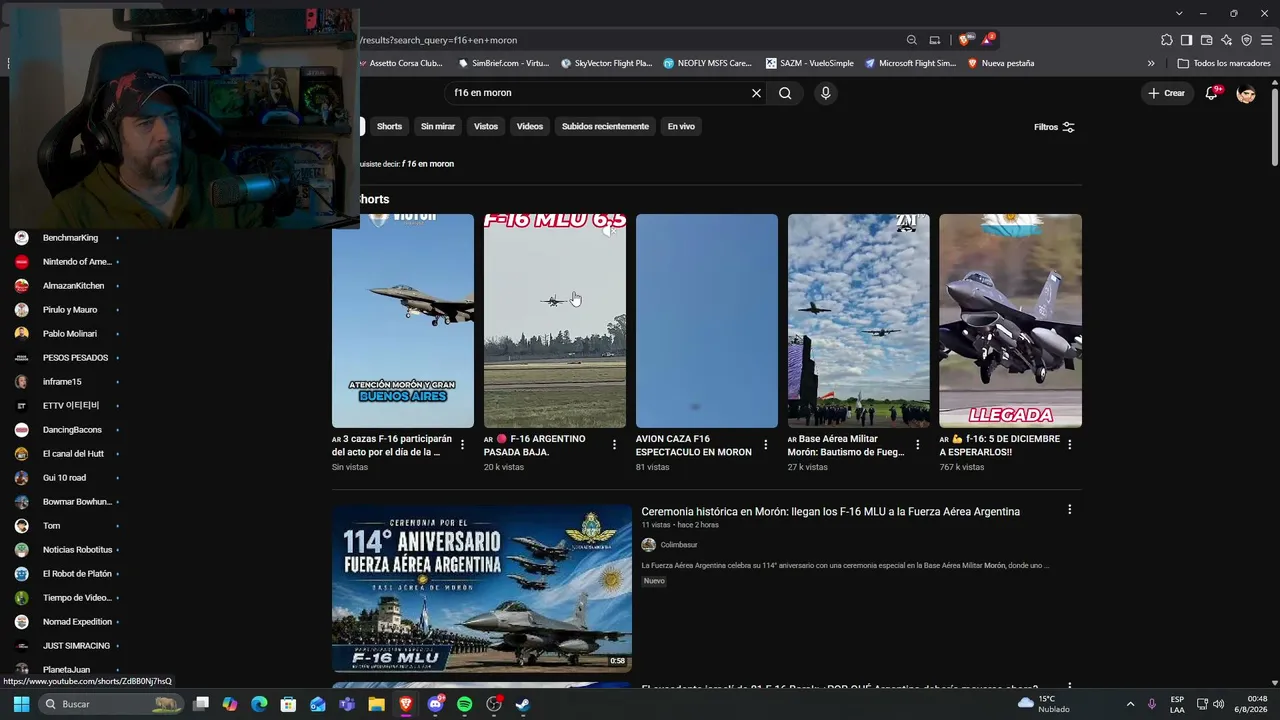The width and height of the screenshot is (1280, 720).
Task: Open the NEOFLY MSFS Career bookmark
Action: [707, 63]
